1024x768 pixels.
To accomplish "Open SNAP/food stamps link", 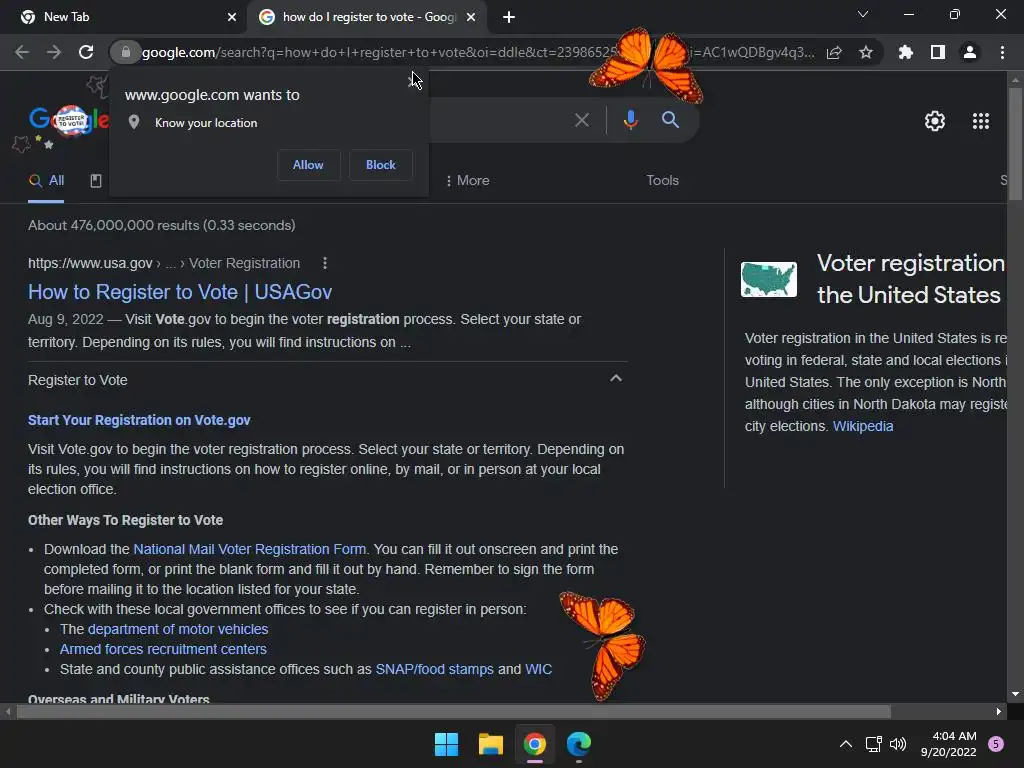I will pos(434,669).
